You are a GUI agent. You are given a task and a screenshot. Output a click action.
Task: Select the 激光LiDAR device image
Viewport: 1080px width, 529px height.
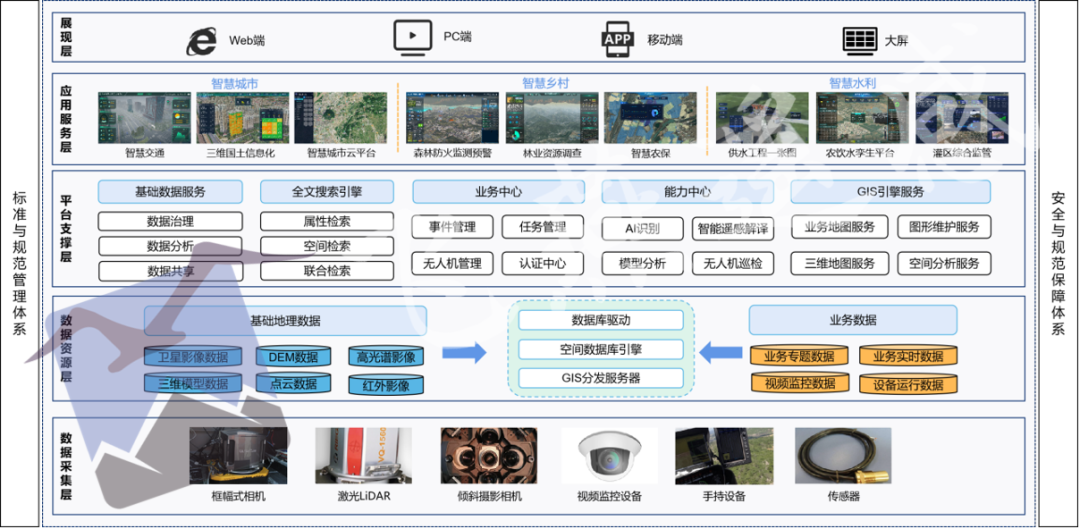point(349,457)
